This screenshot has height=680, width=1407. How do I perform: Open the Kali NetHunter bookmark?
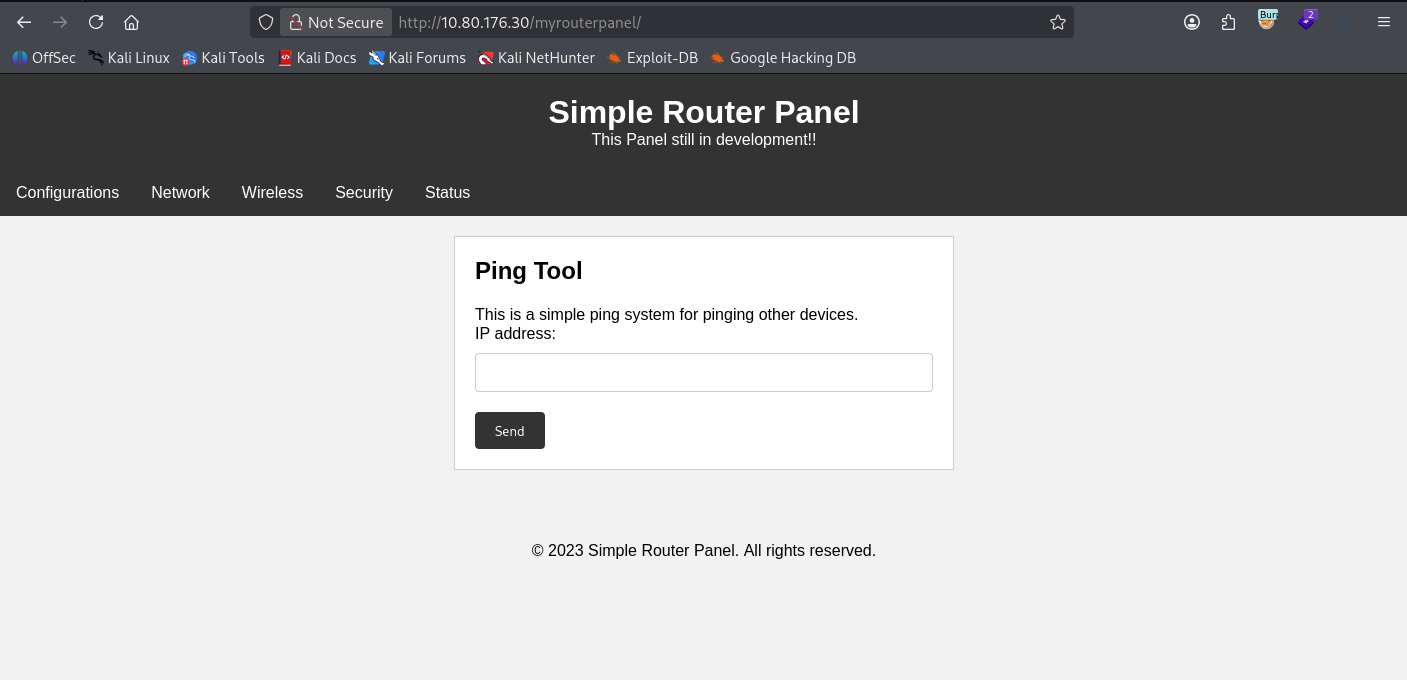point(536,58)
